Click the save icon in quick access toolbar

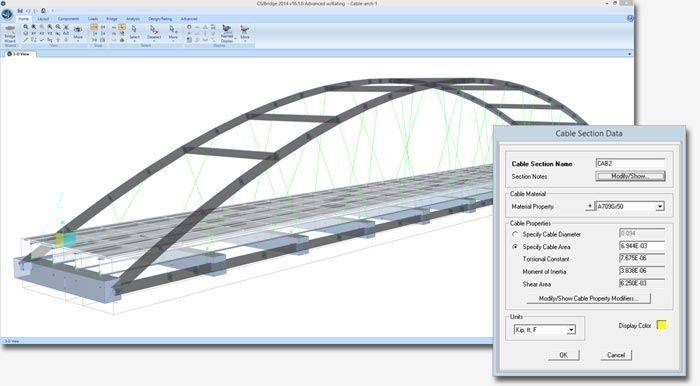(x=20, y=10)
